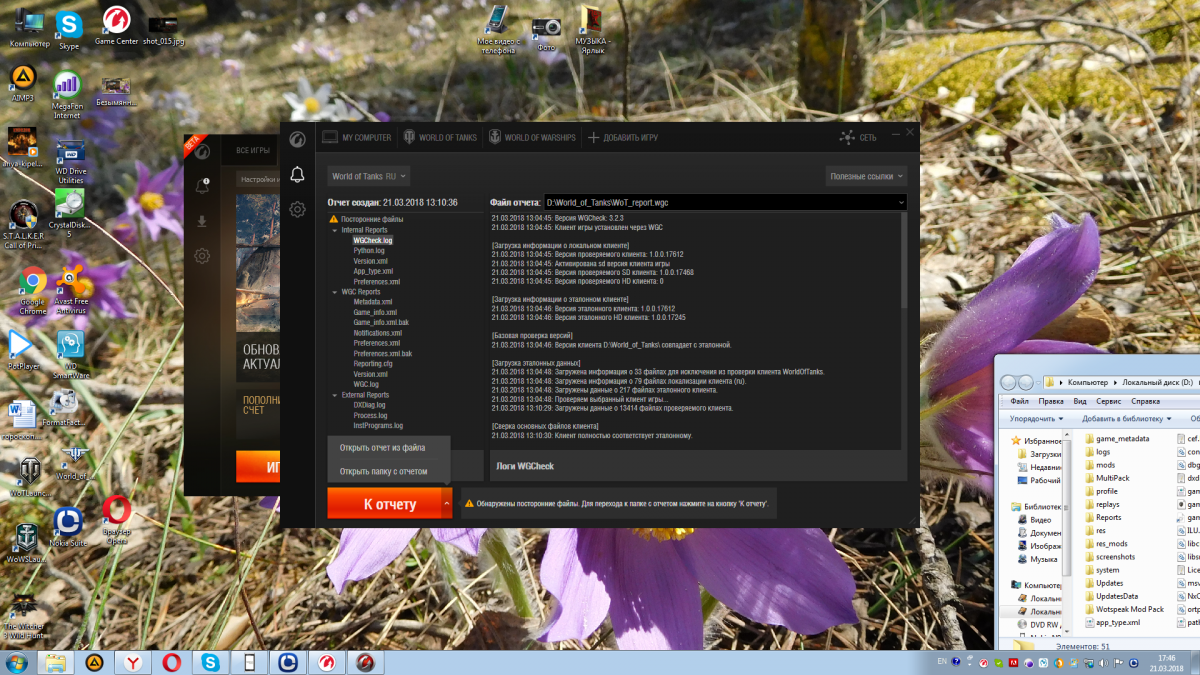
Task: Launch The Witcher 3 Wild Hunt shortcut
Action: (x=23, y=615)
